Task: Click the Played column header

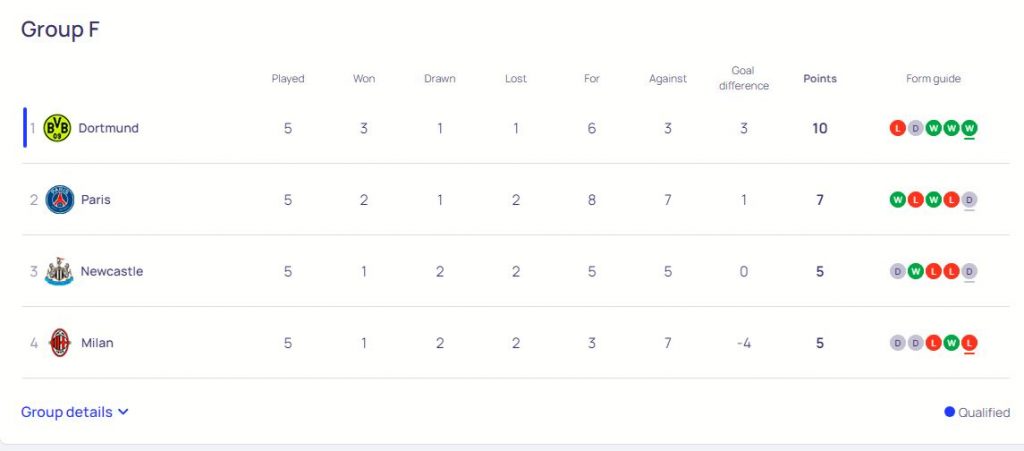Action: (x=288, y=79)
